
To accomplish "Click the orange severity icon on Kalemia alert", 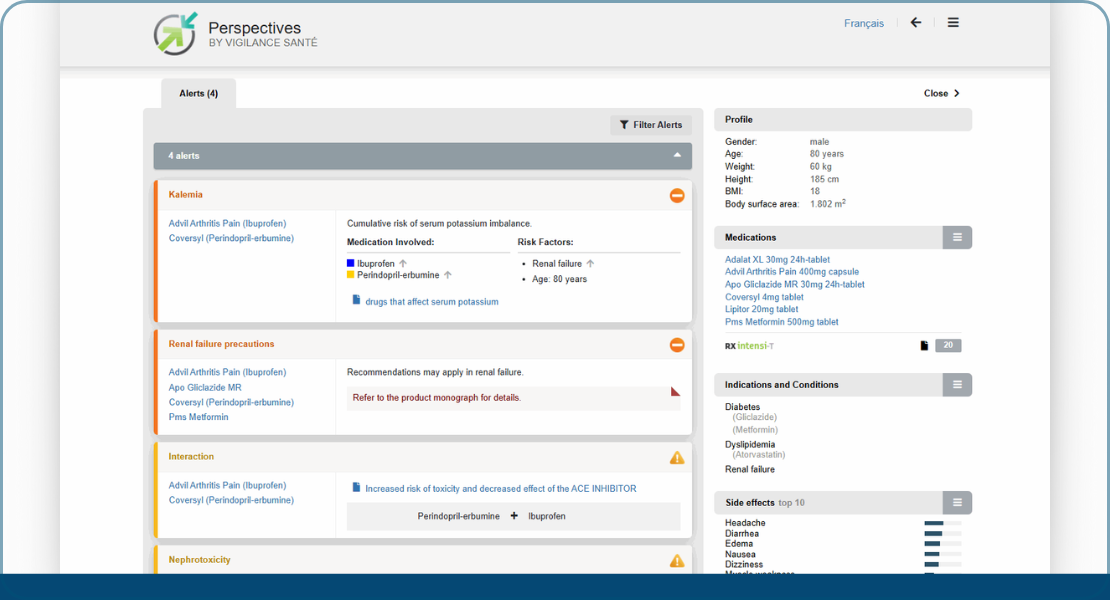I will (677, 195).
